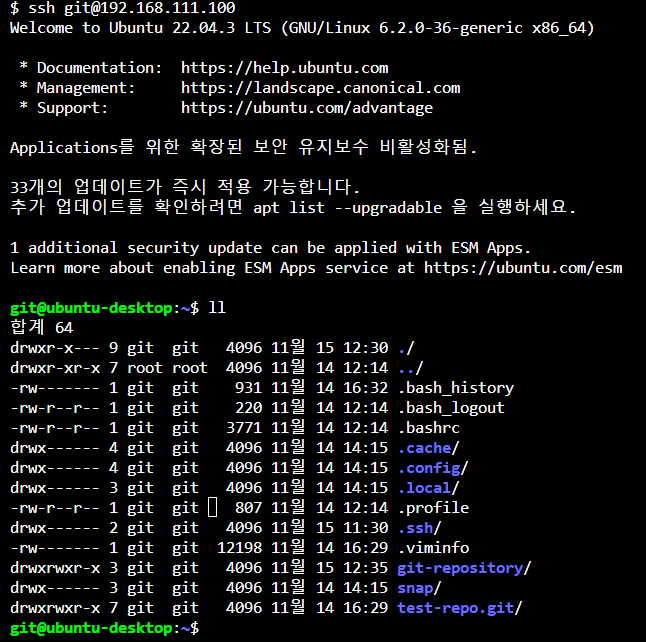Click the text cursor box beside .profile row
The image size is (646, 642).
click(x=213, y=507)
